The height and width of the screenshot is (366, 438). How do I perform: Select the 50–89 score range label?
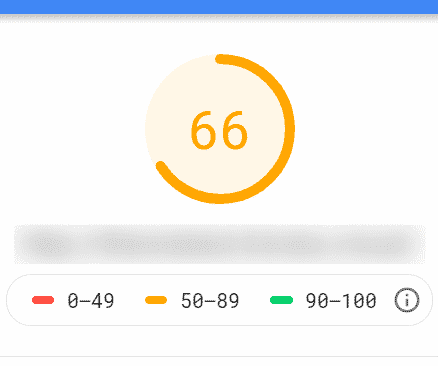(x=210, y=301)
